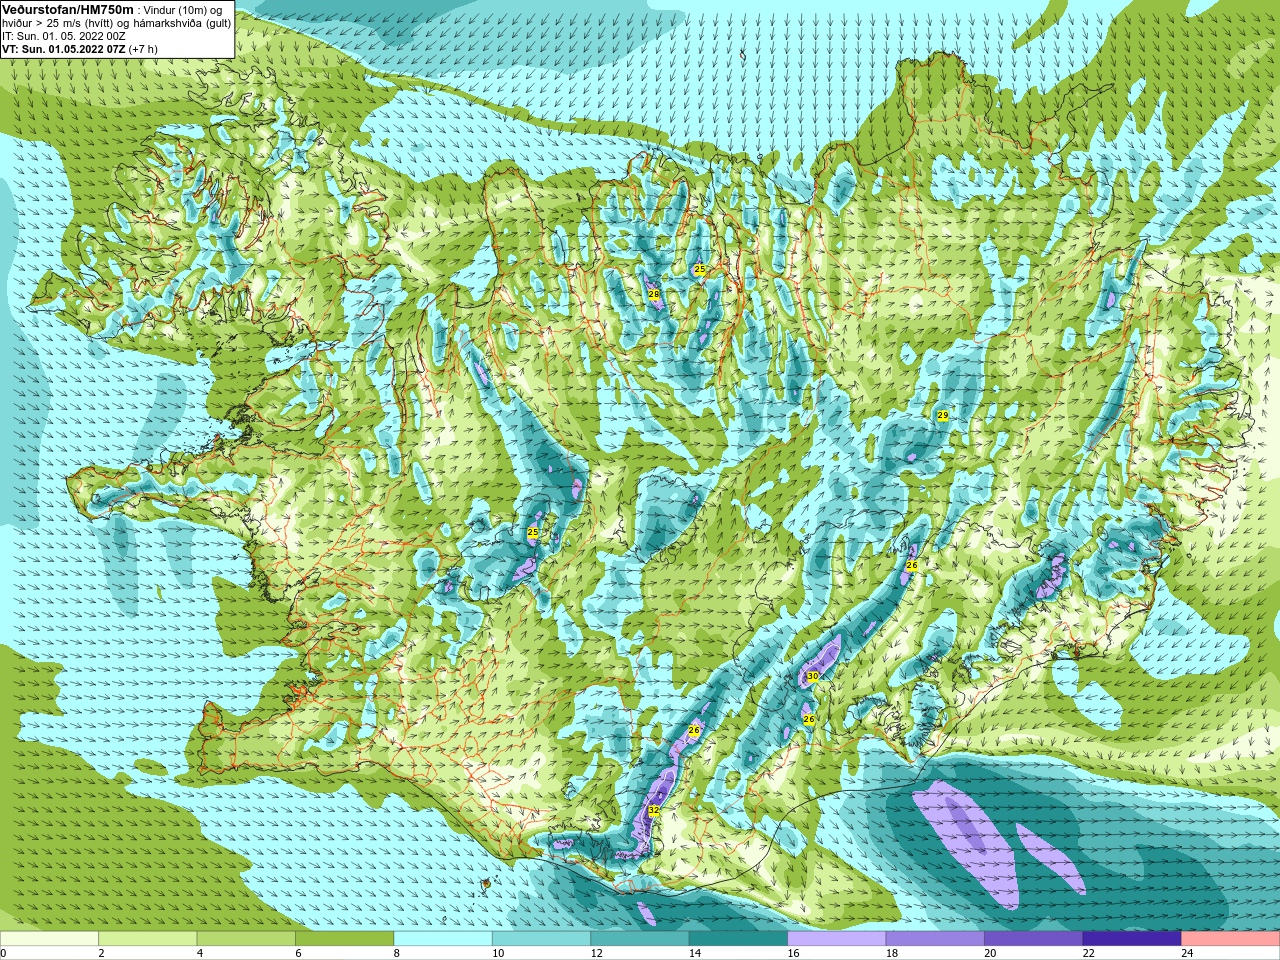Click the yellow gust marker labeled 32
The height and width of the screenshot is (960, 1280).
click(x=654, y=810)
